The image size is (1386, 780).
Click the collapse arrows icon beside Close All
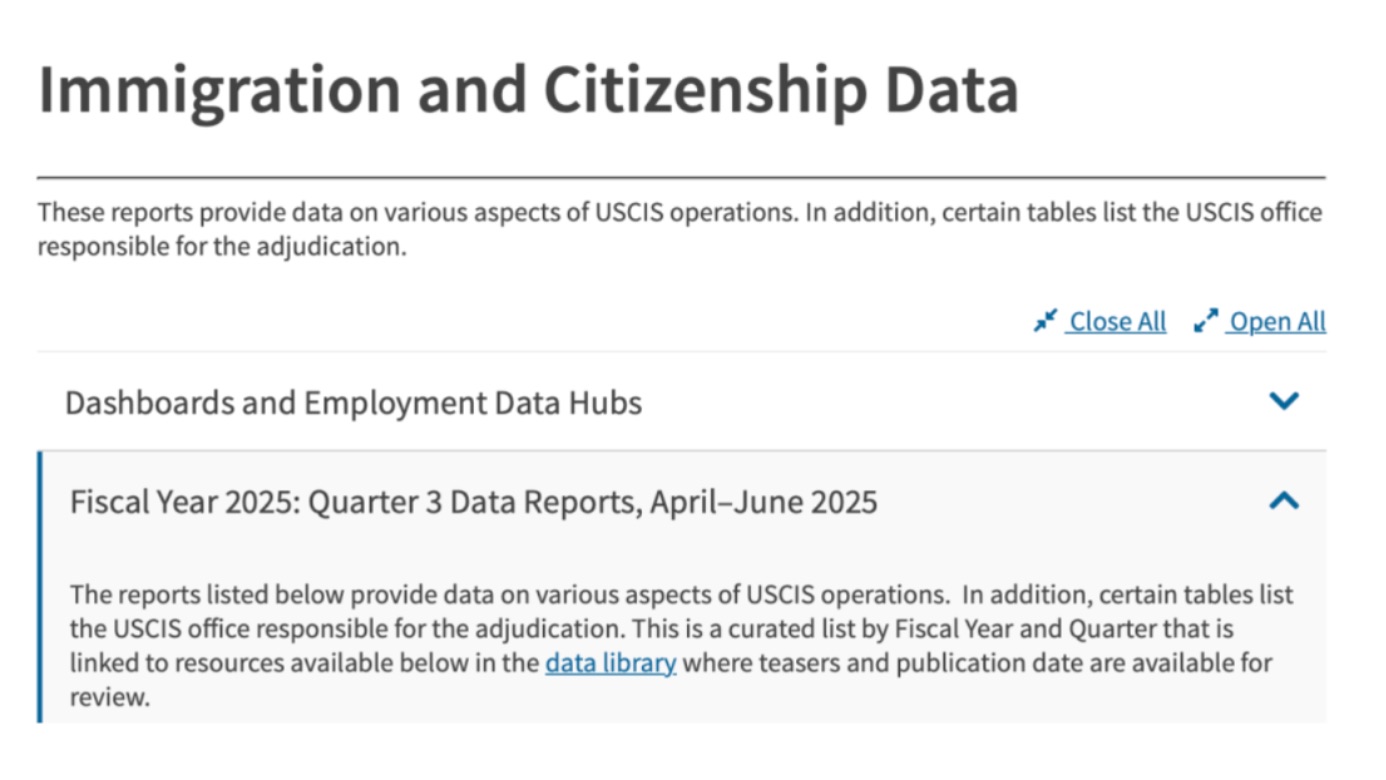pos(1045,322)
